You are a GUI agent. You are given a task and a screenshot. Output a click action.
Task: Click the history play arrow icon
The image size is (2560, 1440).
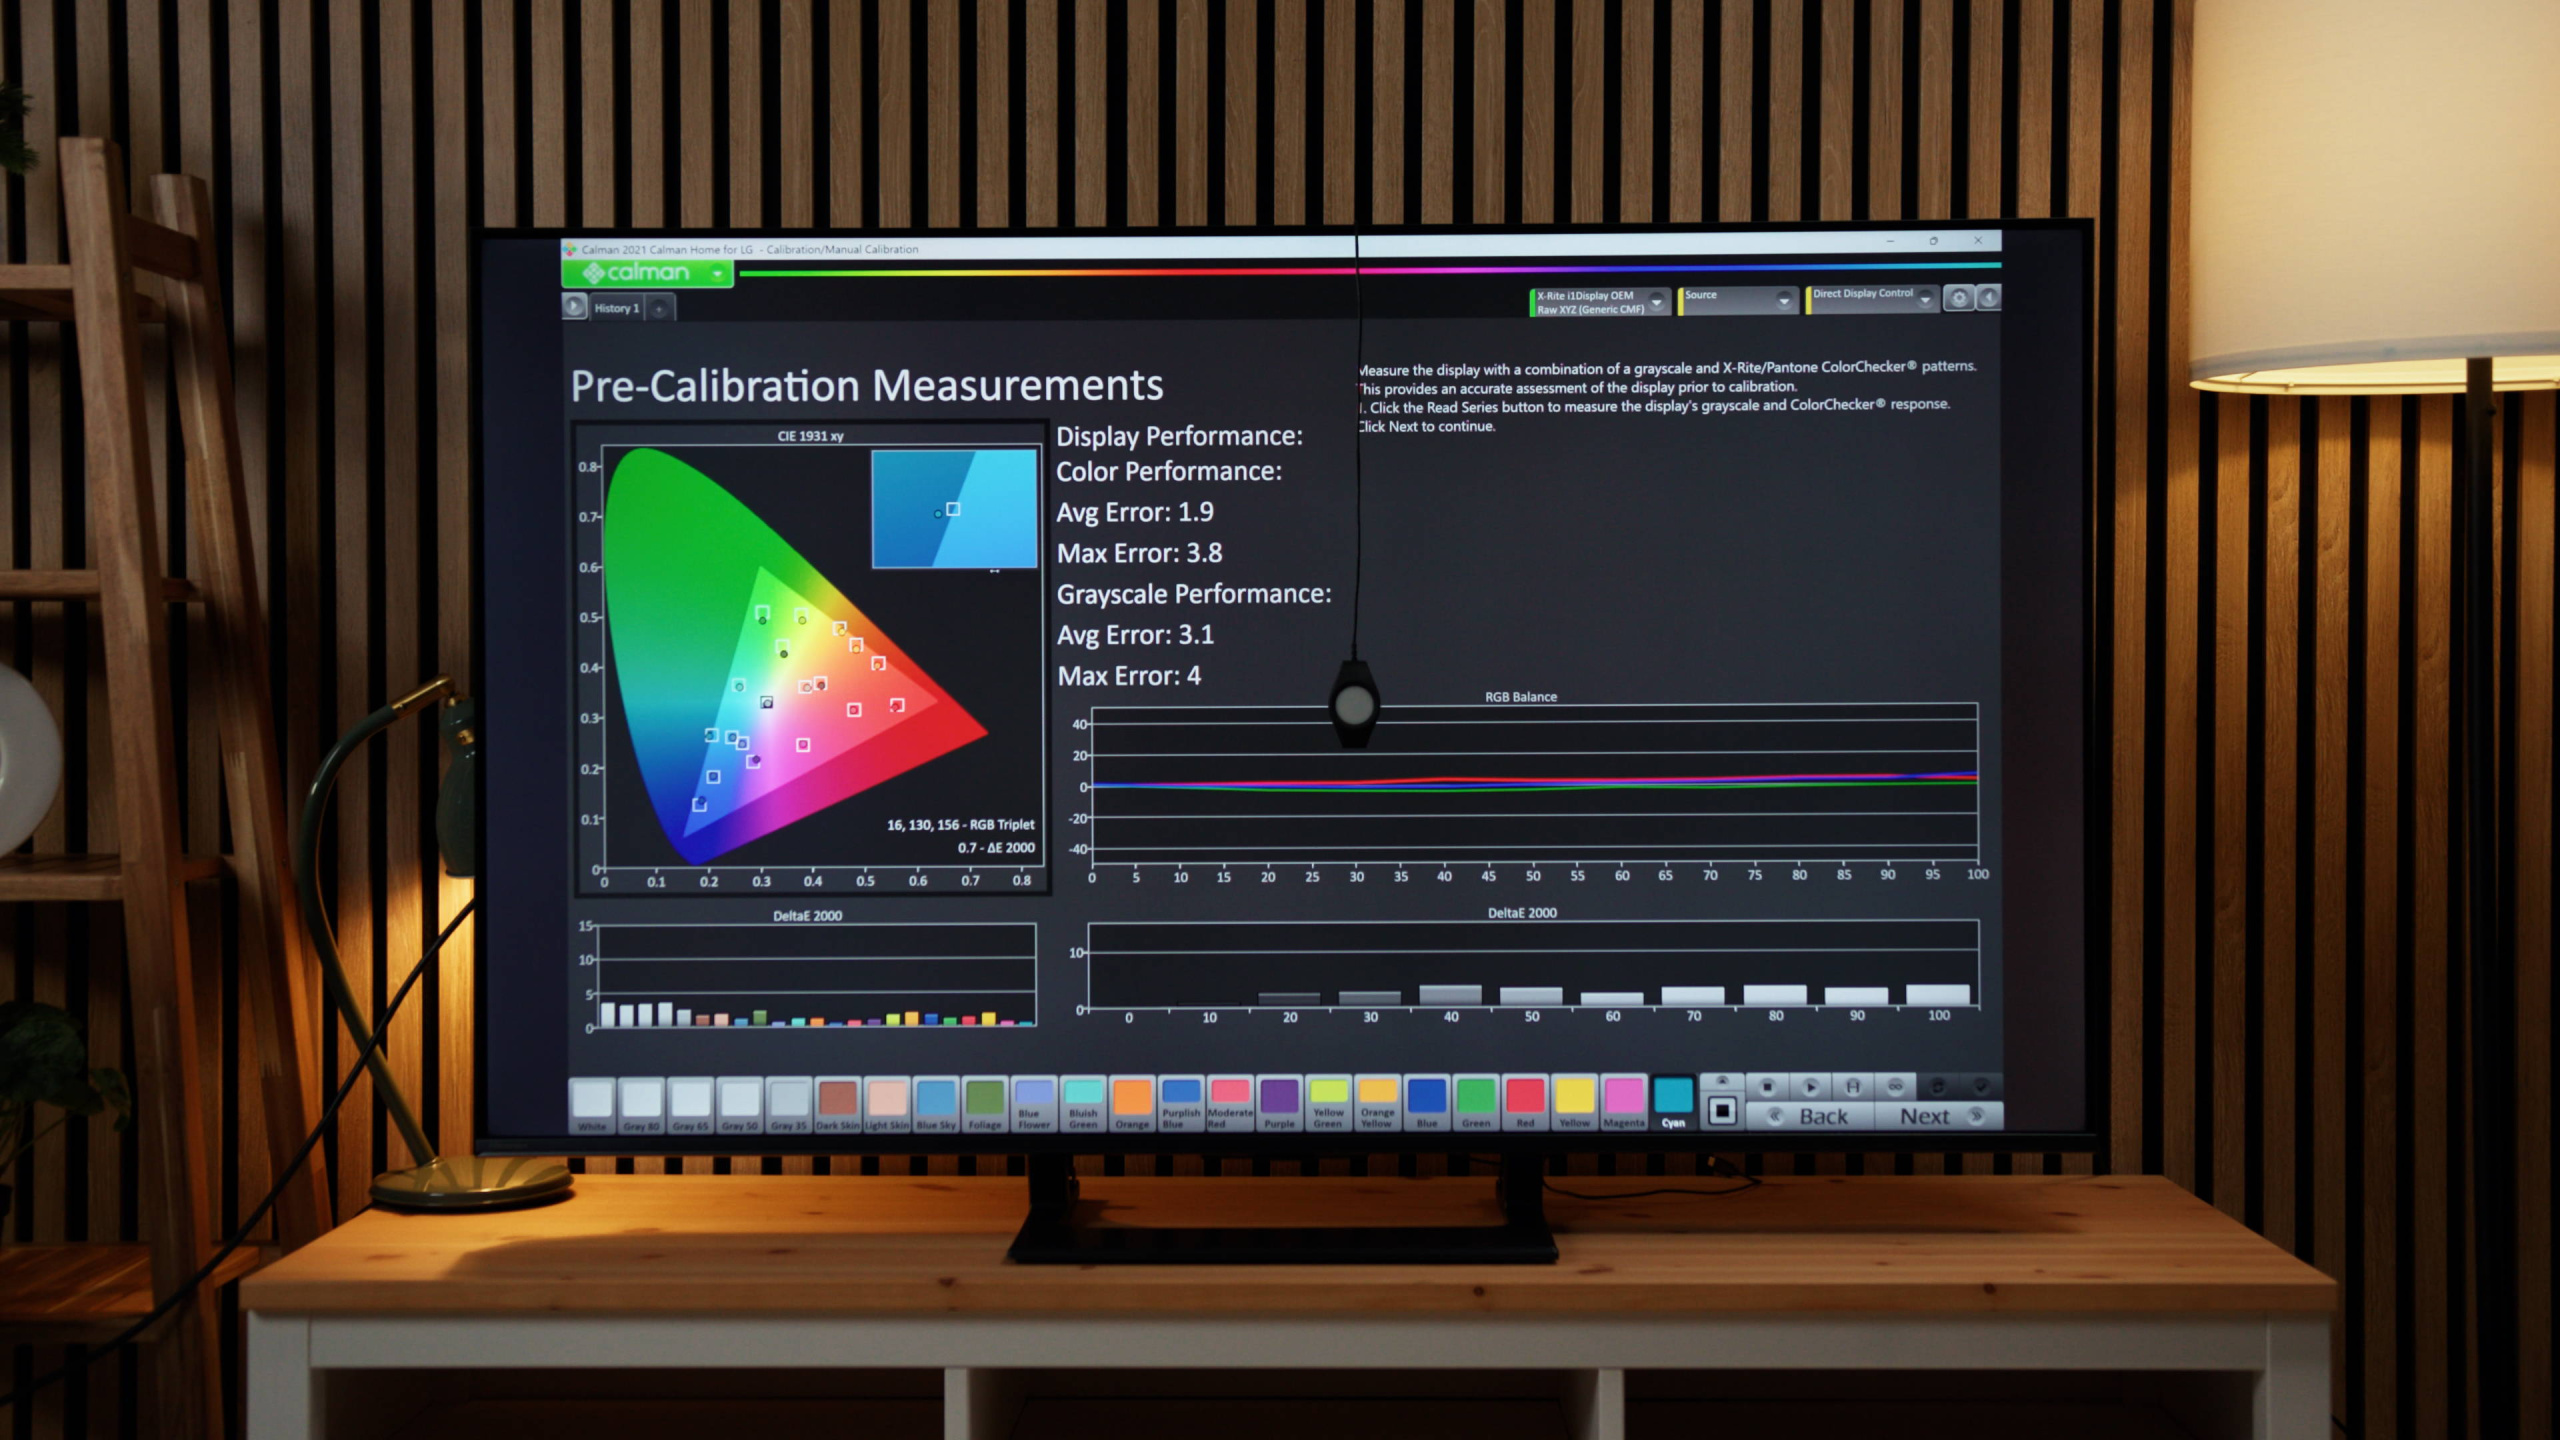(574, 307)
